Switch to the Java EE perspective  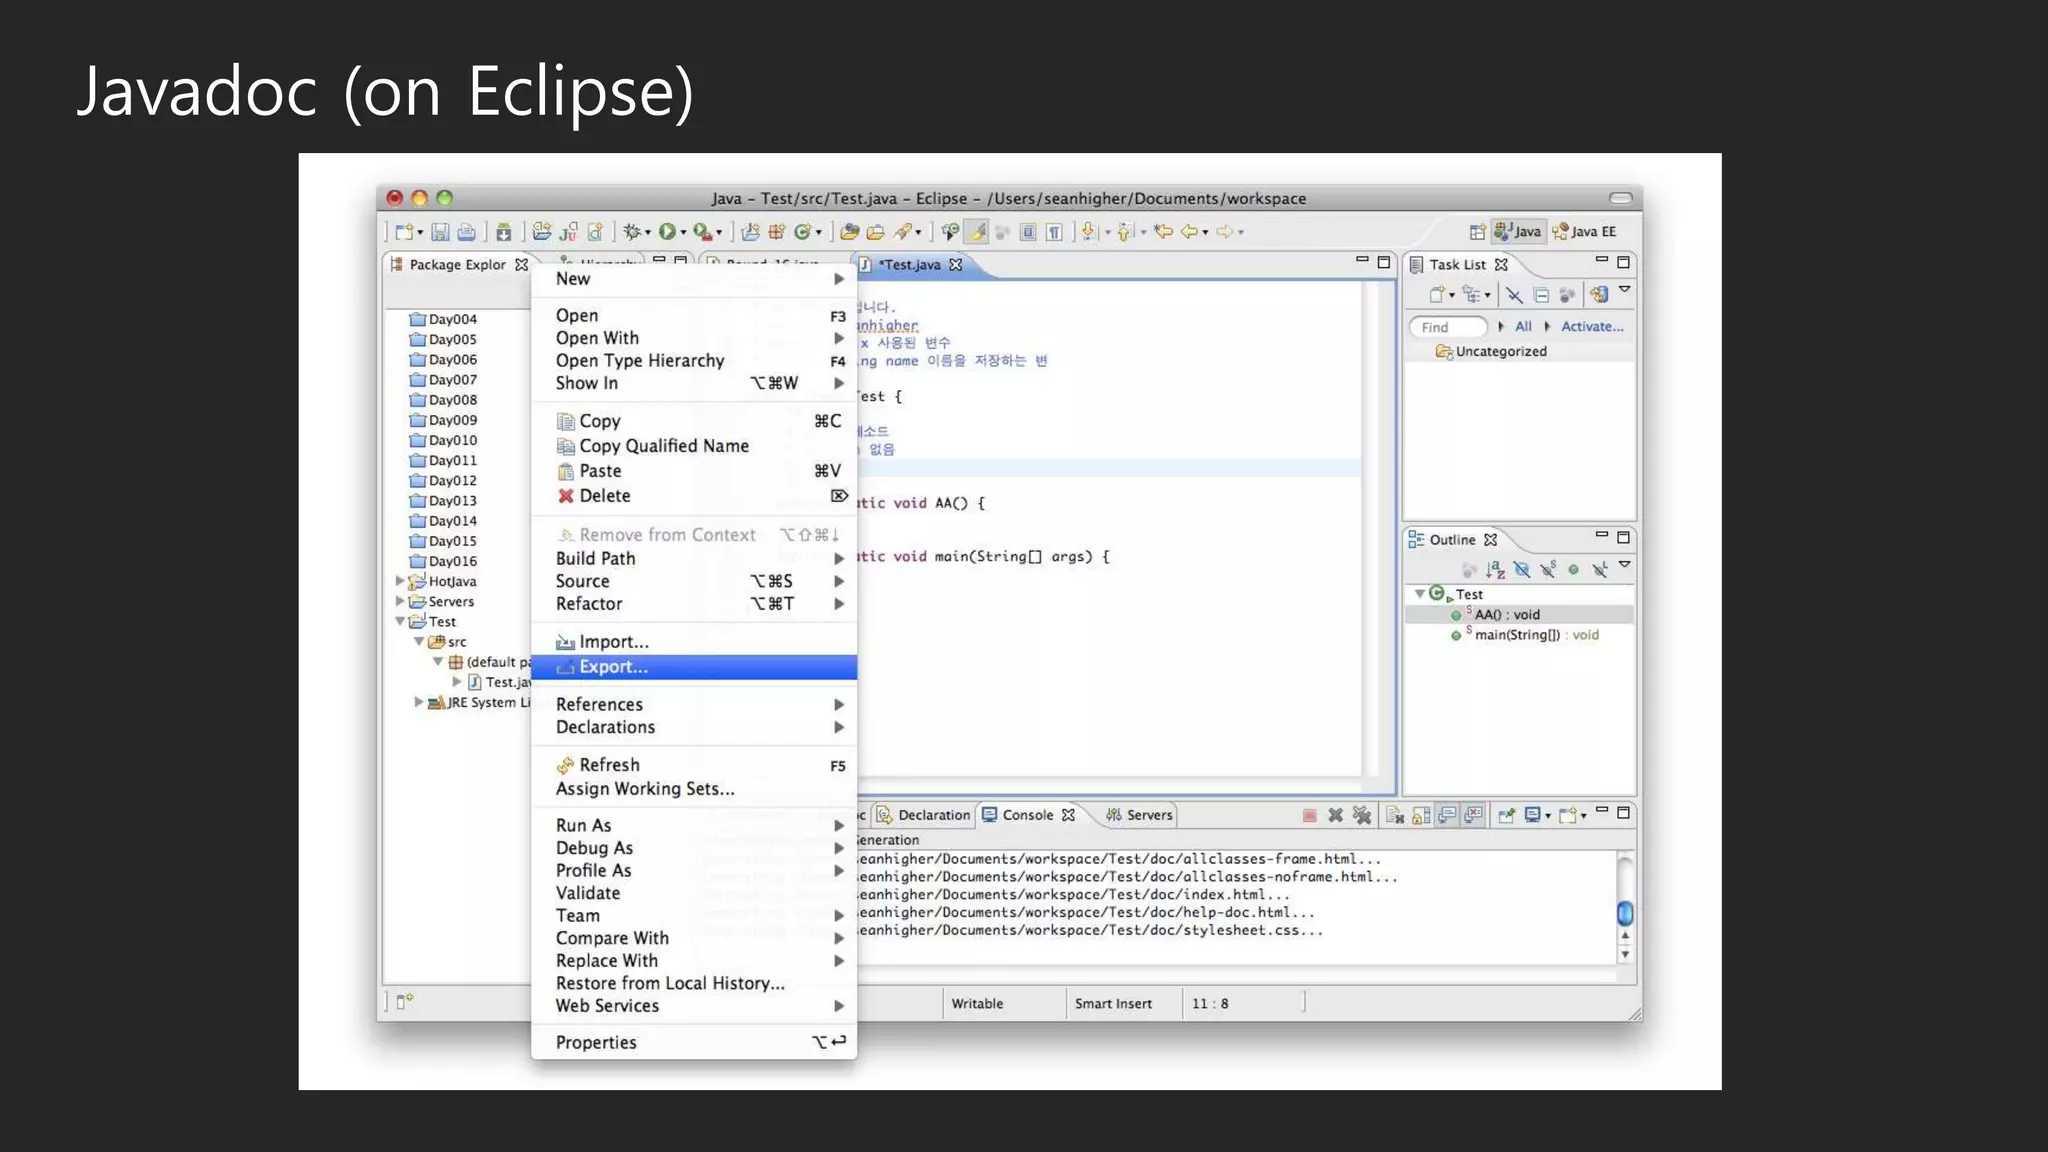1584,232
